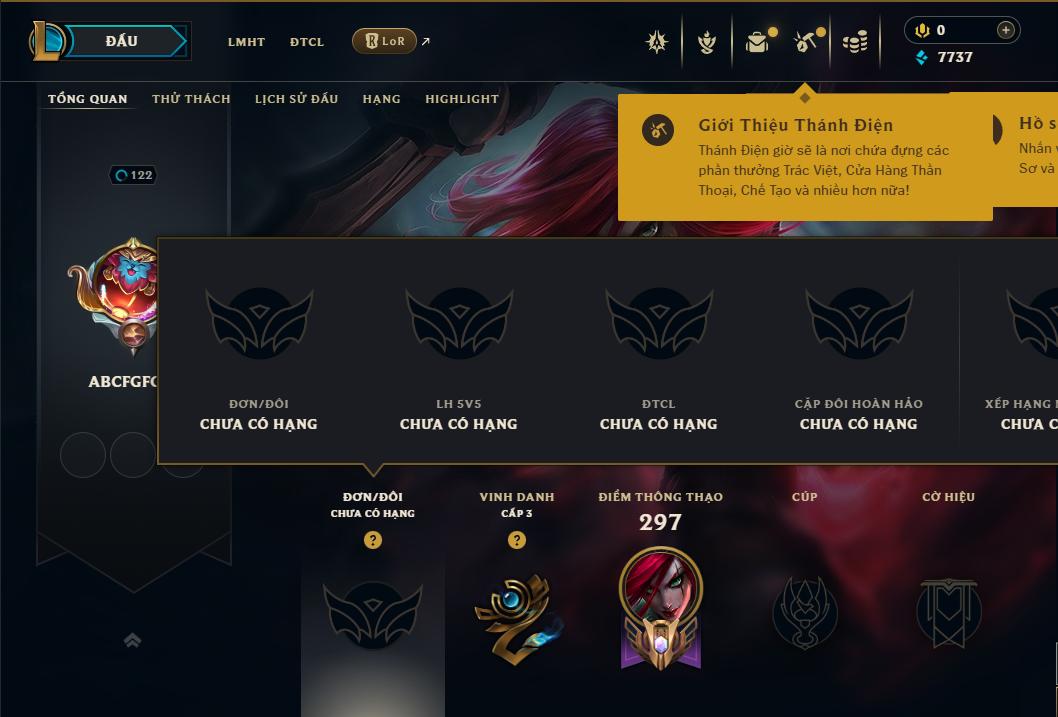Click the ĐẤU play button
The height and width of the screenshot is (717, 1058).
(x=121, y=41)
